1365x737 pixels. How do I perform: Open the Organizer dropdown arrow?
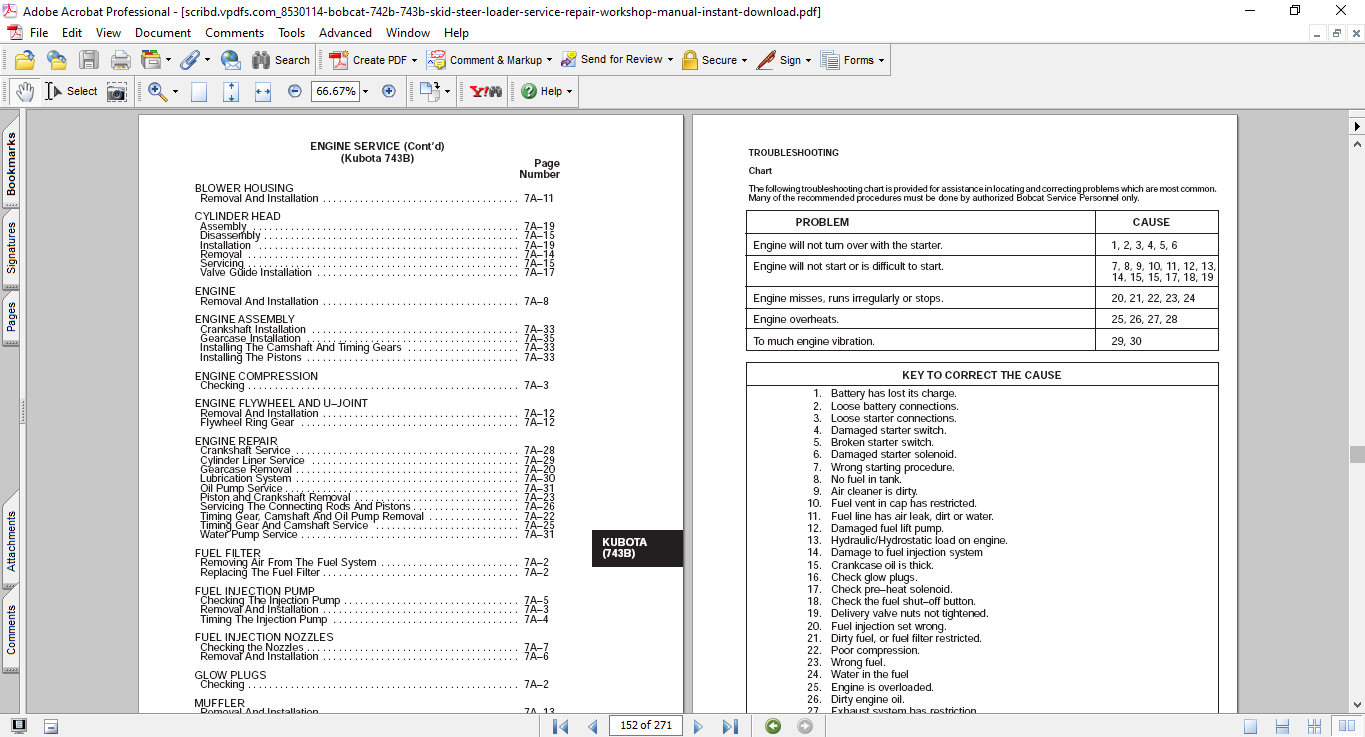pyautogui.click(x=168, y=60)
